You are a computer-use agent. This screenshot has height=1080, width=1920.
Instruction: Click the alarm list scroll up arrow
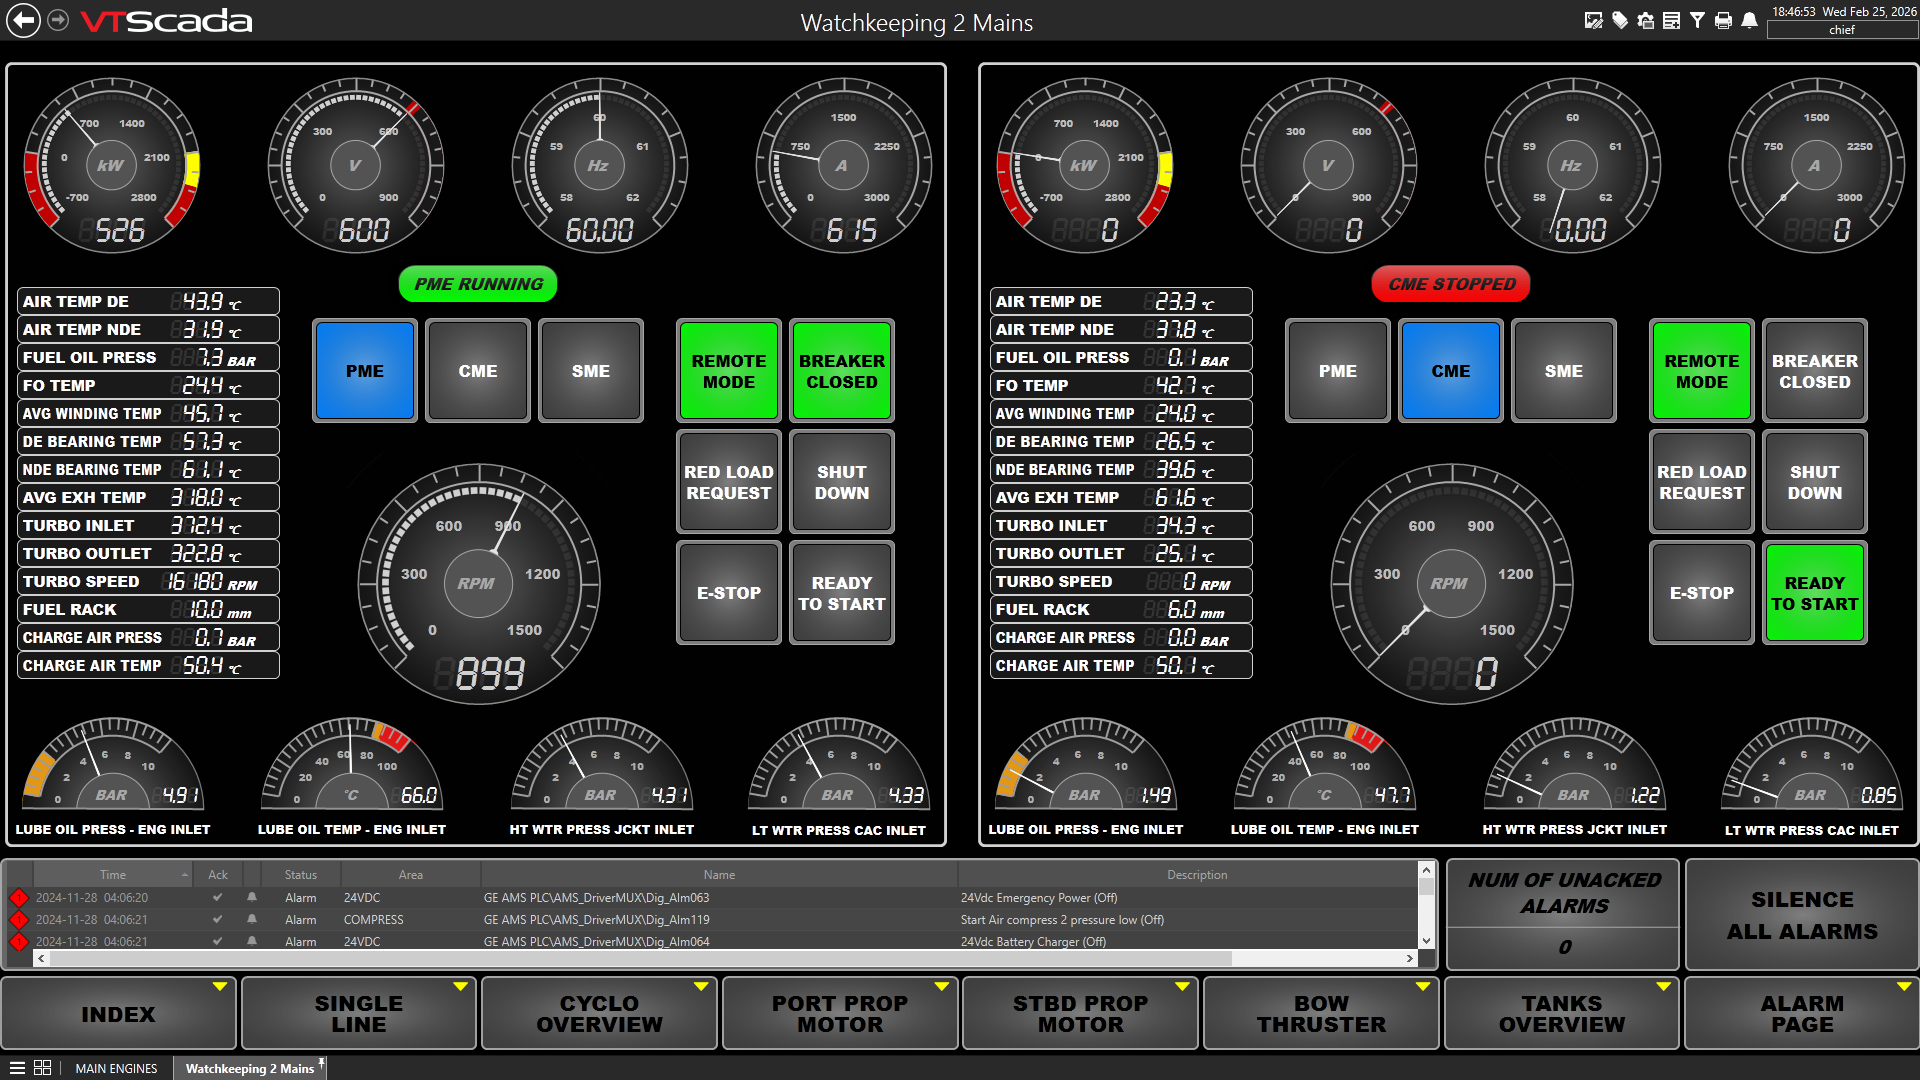click(1426, 871)
